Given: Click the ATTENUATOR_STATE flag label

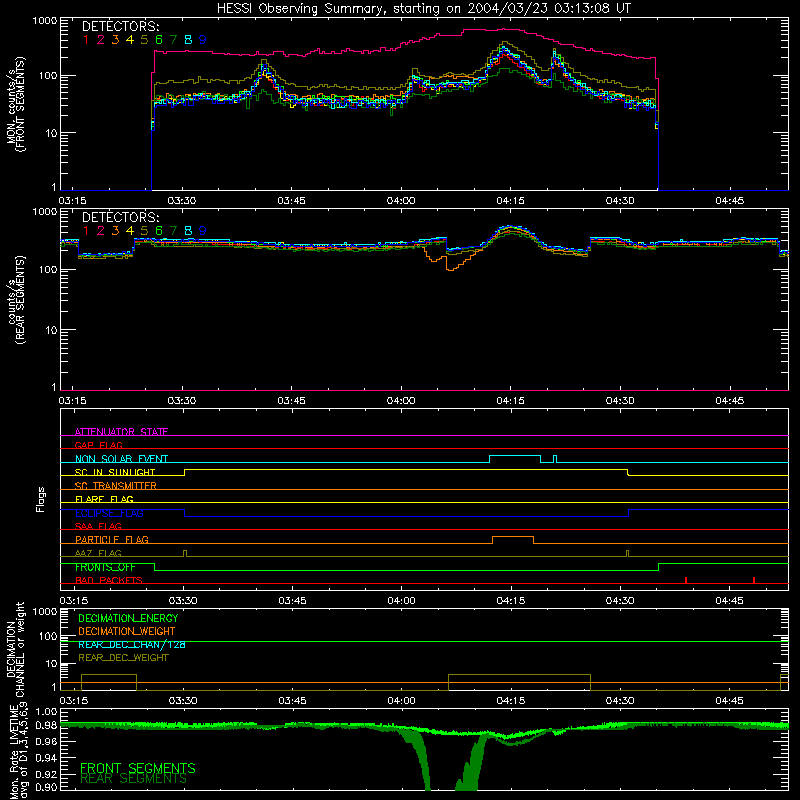Looking at the screenshot, I should click(121, 432).
